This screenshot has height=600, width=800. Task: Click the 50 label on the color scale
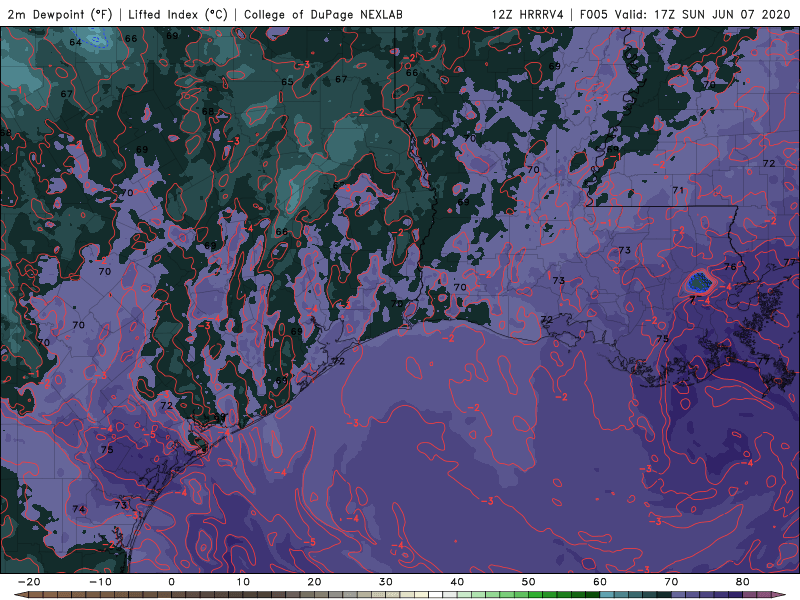[529, 582]
